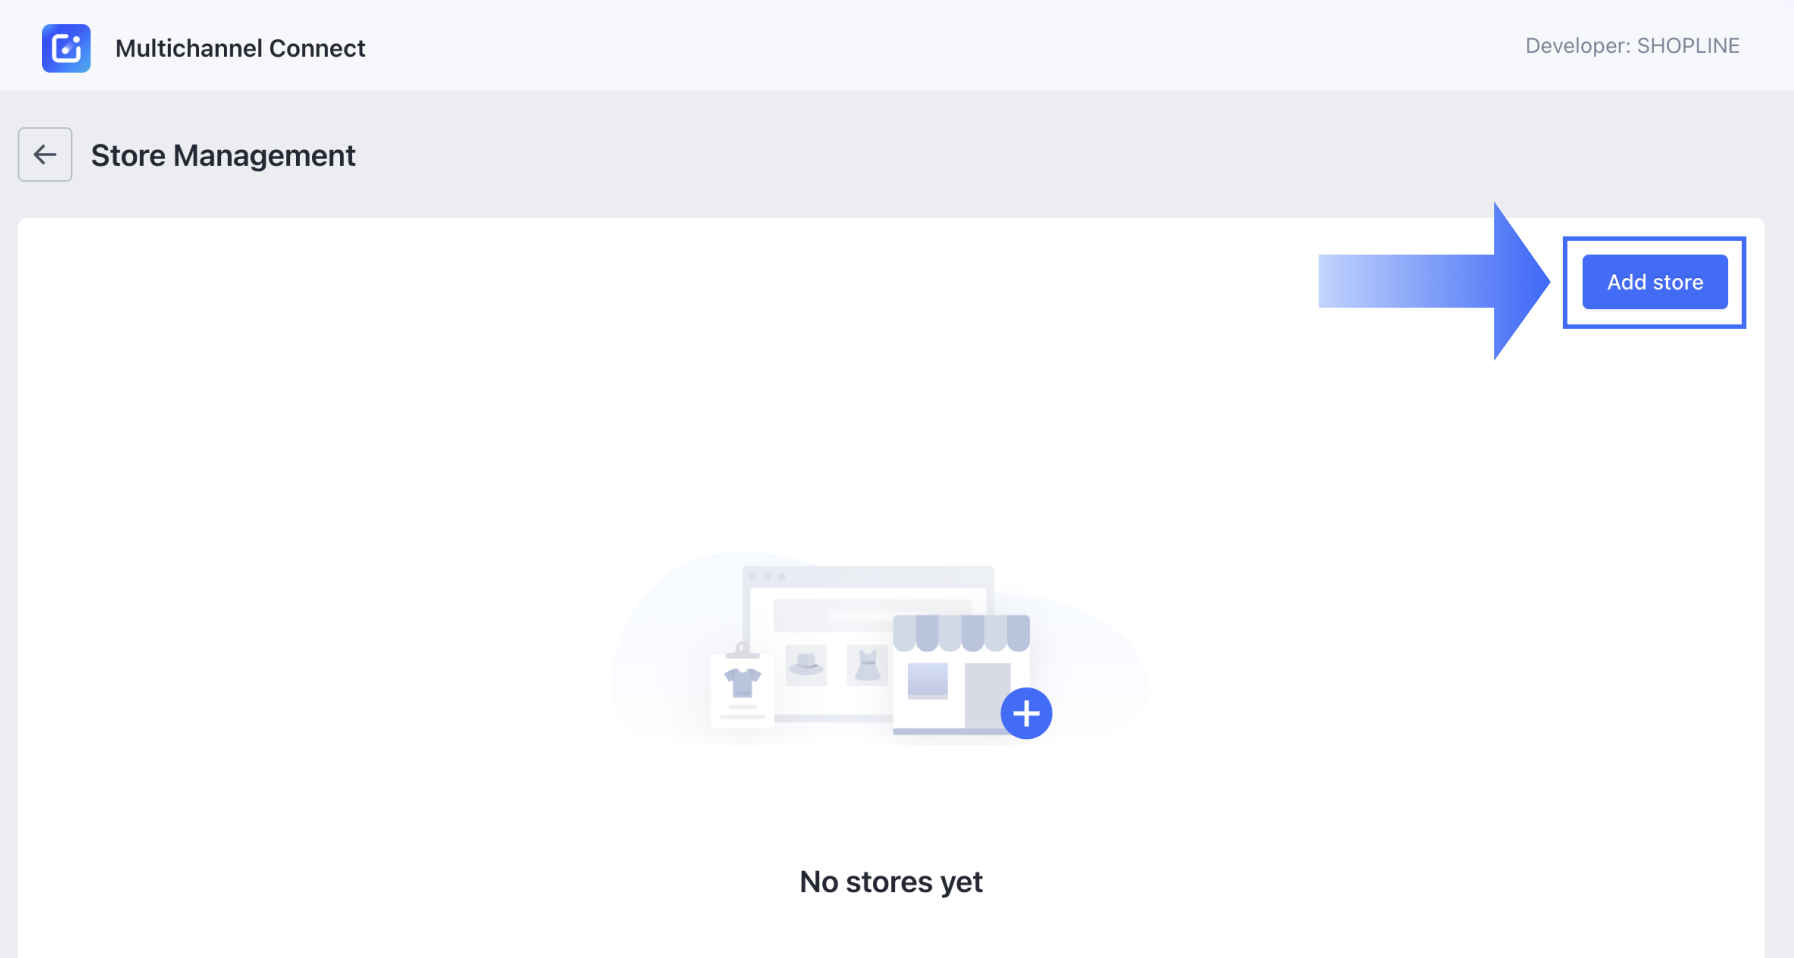The width and height of the screenshot is (1794, 958).
Task: Click the blue plus icon on the storefront illustration
Action: [x=1028, y=713]
